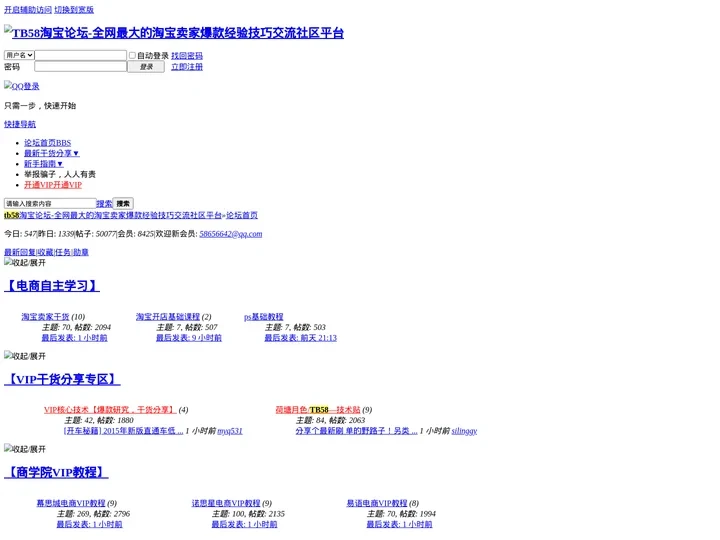Click the 举报骗子，人人有责 text

(60, 174)
